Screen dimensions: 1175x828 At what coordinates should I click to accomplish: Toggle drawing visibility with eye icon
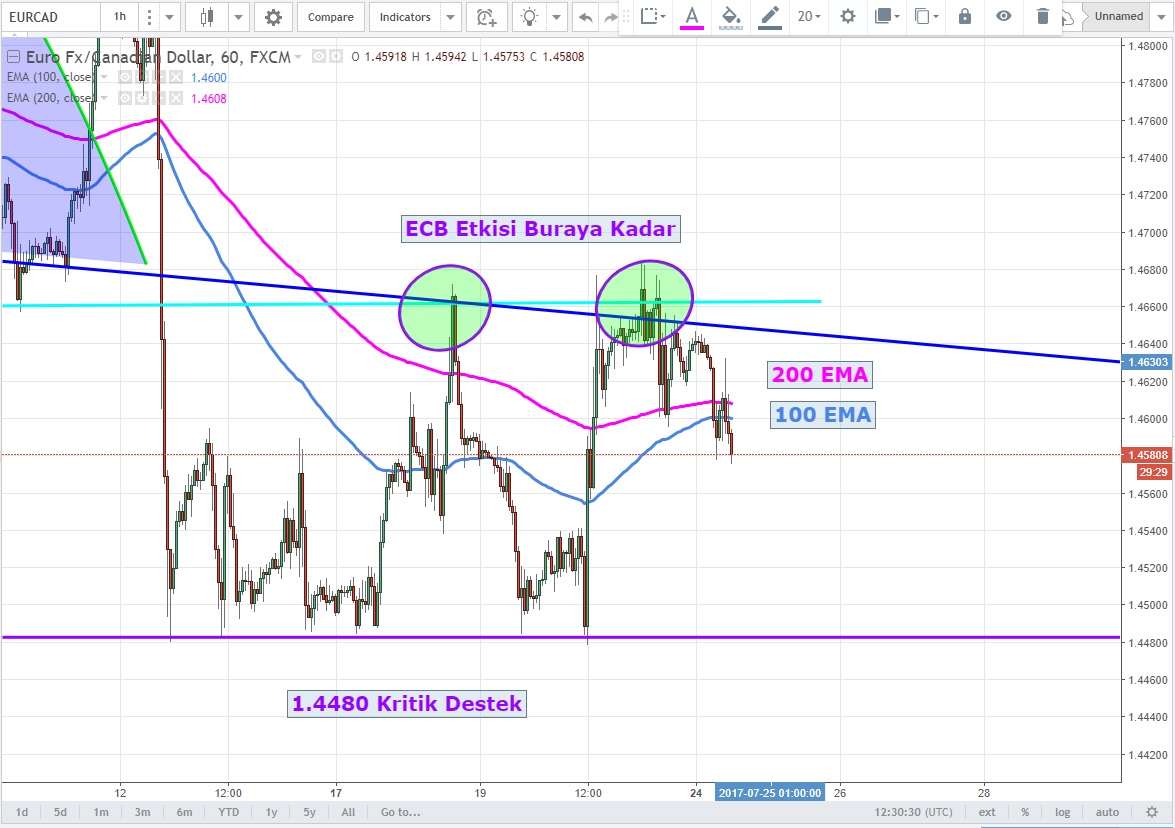[1003, 16]
